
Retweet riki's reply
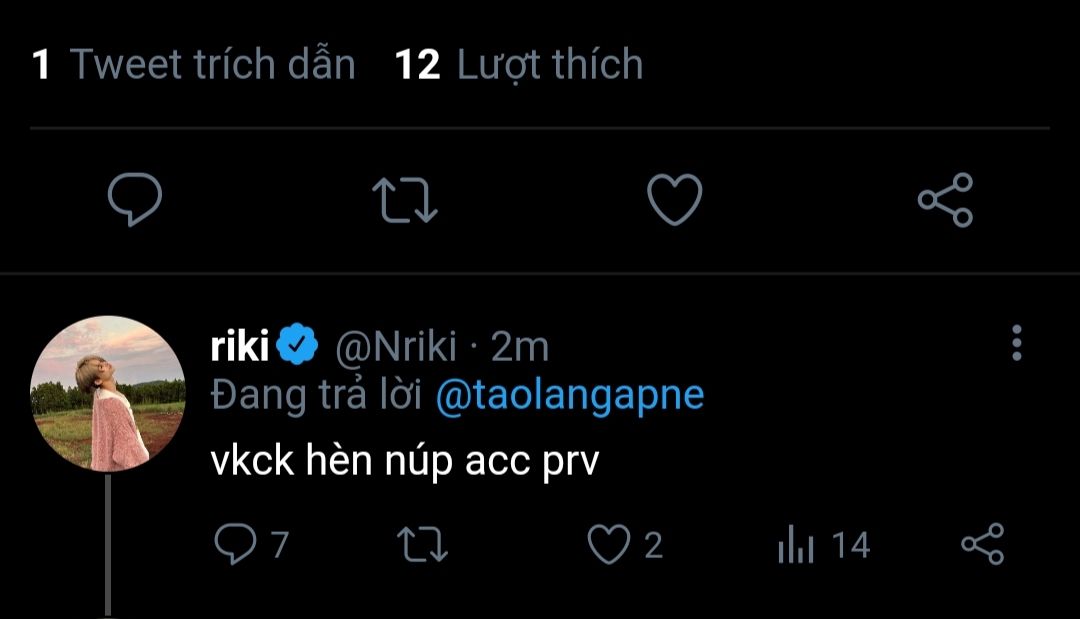422,545
